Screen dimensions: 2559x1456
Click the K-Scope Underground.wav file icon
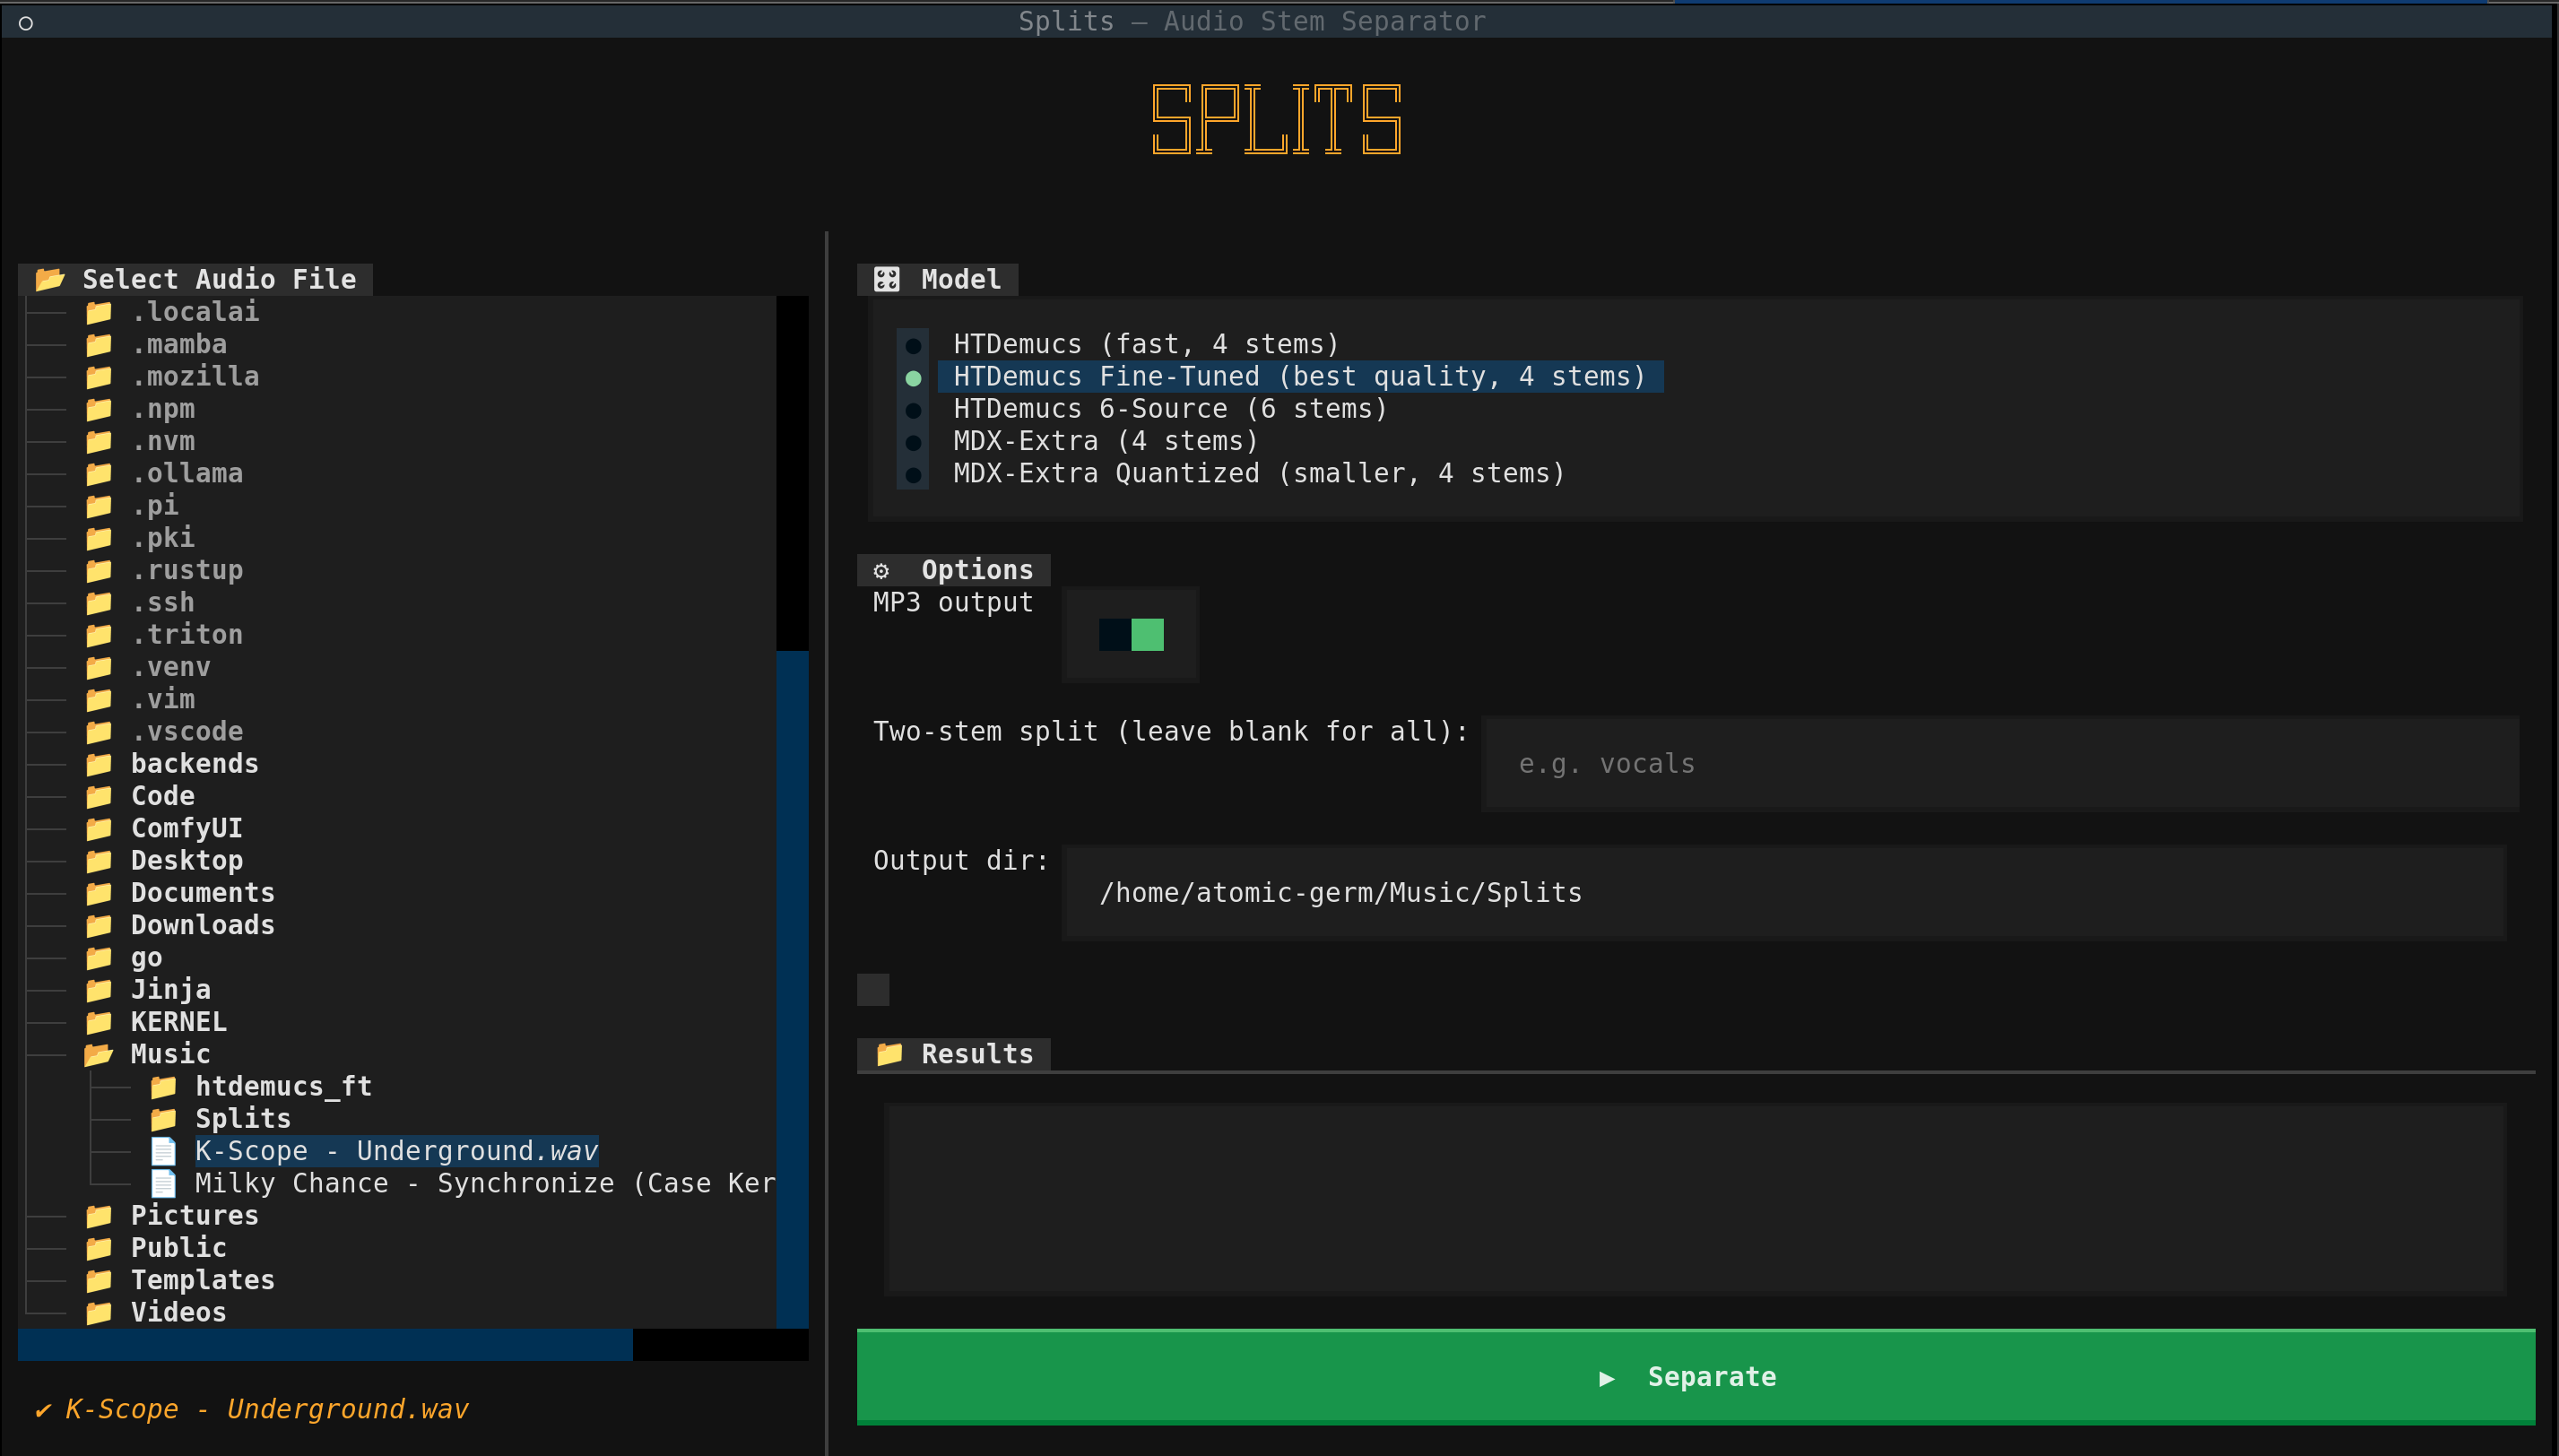click(x=163, y=1151)
